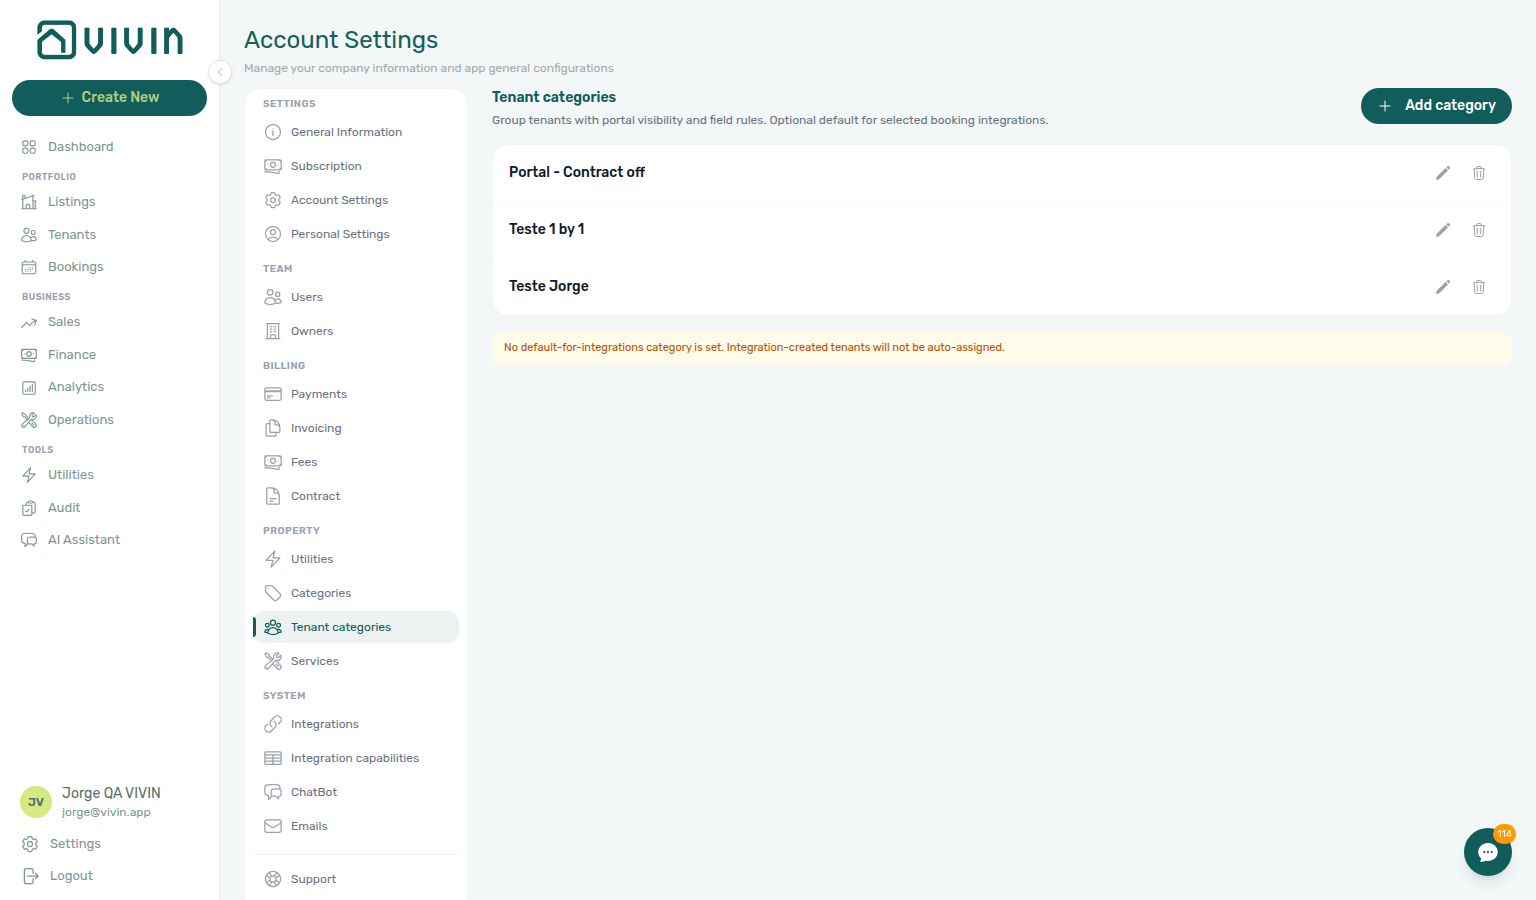Click the Logout icon

pyautogui.click(x=30, y=876)
